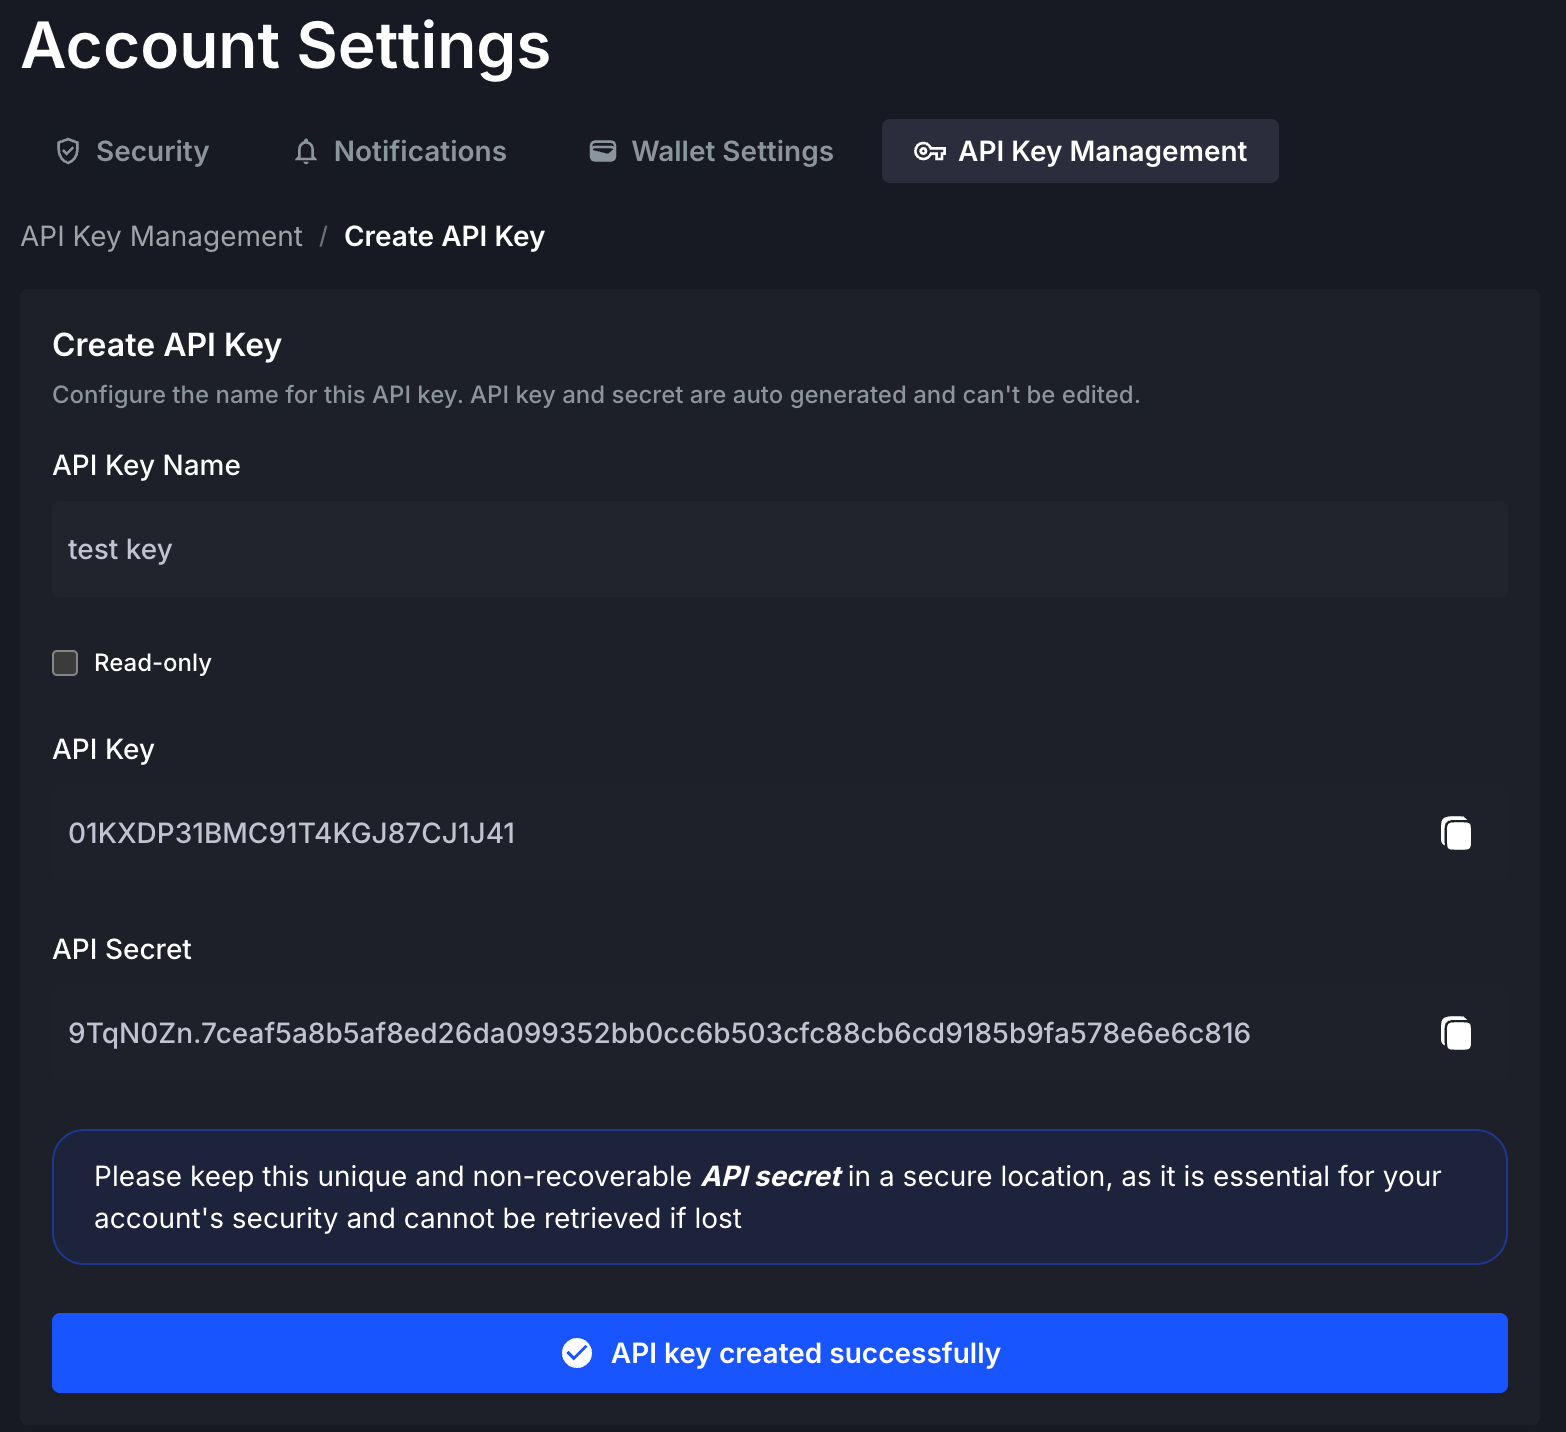Click the API key created successfully button

click(x=780, y=1353)
